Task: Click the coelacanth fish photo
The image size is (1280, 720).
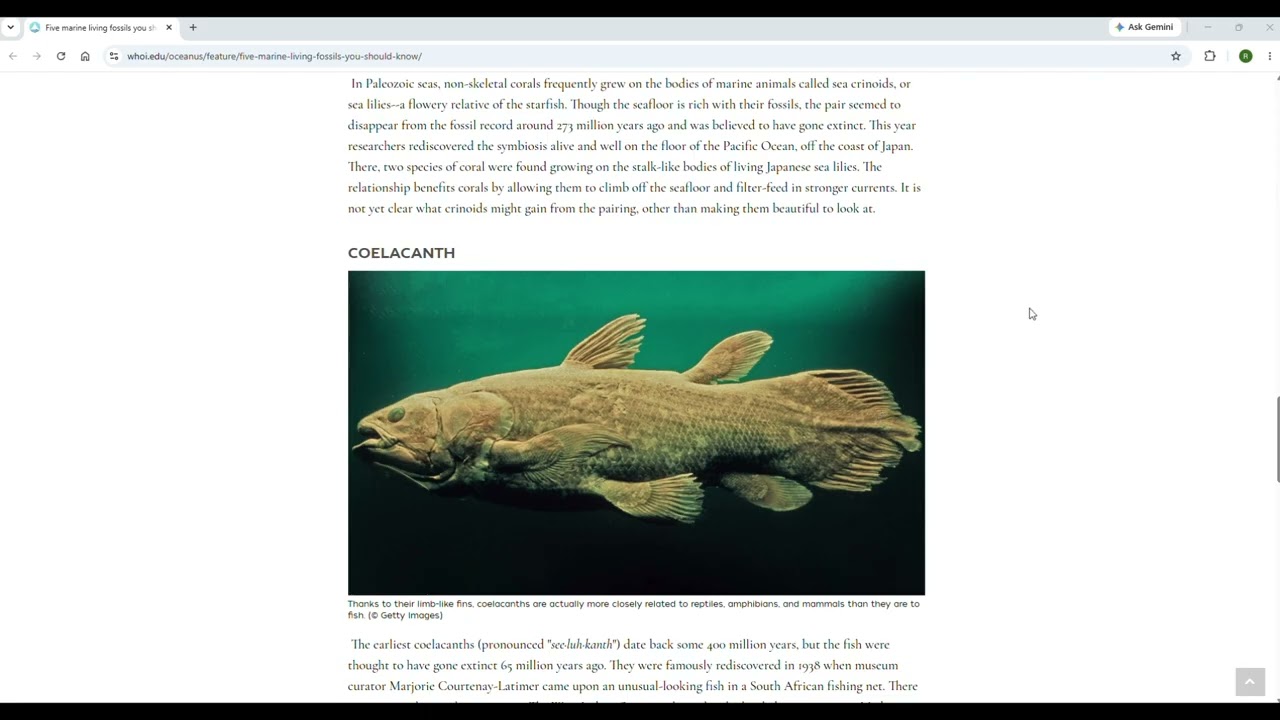Action: [636, 433]
